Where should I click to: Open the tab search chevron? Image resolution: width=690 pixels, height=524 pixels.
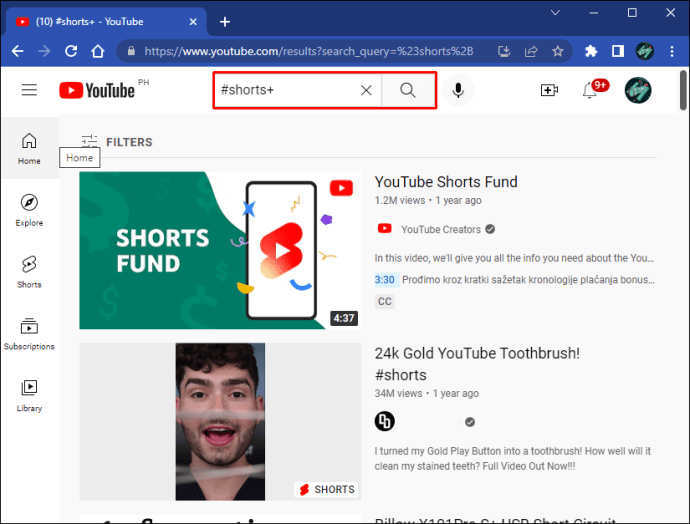[x=555, y=13]
